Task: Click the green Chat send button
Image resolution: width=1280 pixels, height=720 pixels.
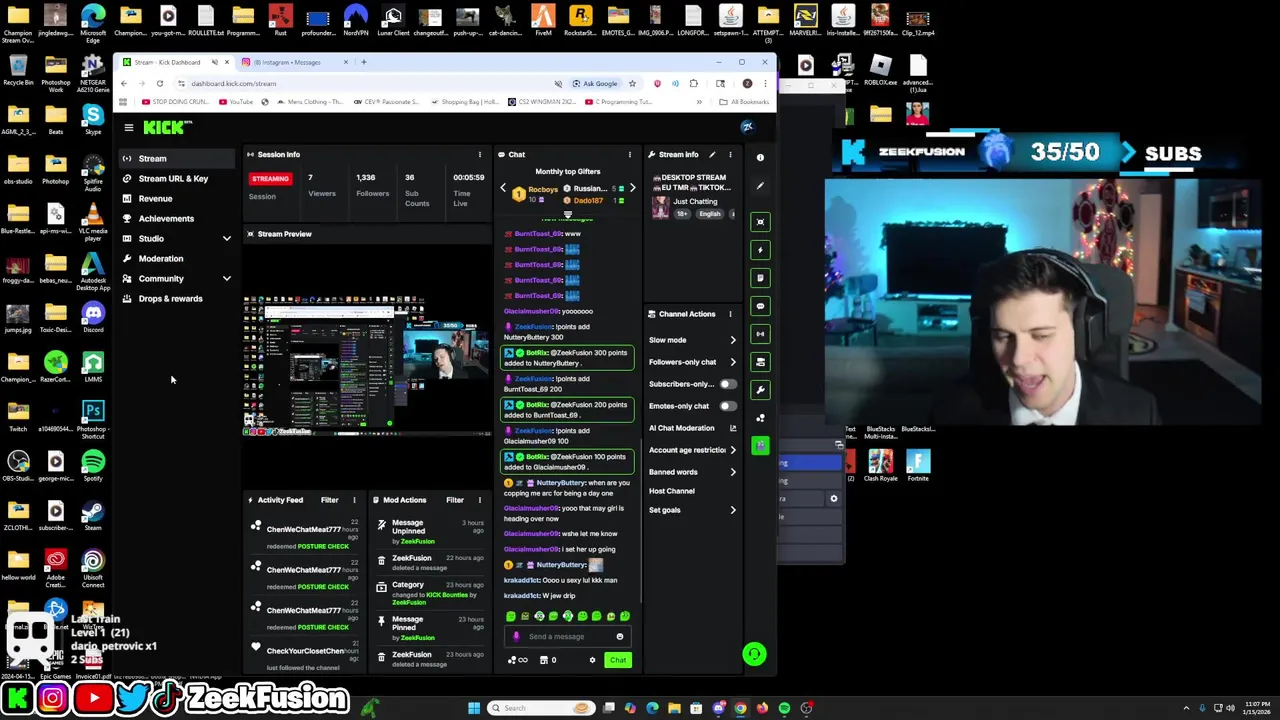Action: [618, 660]
